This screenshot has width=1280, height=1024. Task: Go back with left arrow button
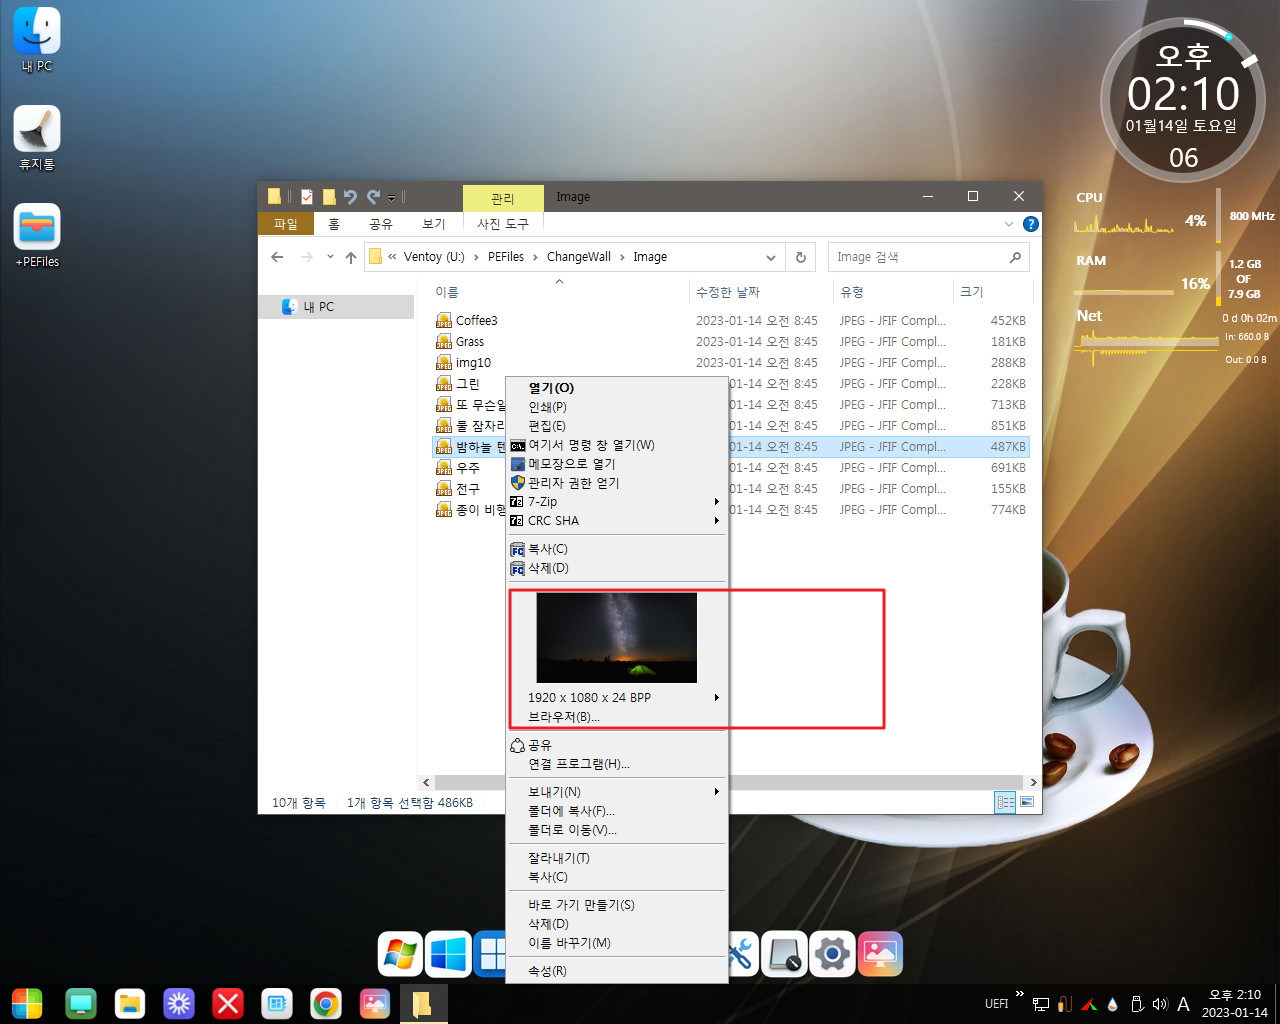[x=278, y=257]
